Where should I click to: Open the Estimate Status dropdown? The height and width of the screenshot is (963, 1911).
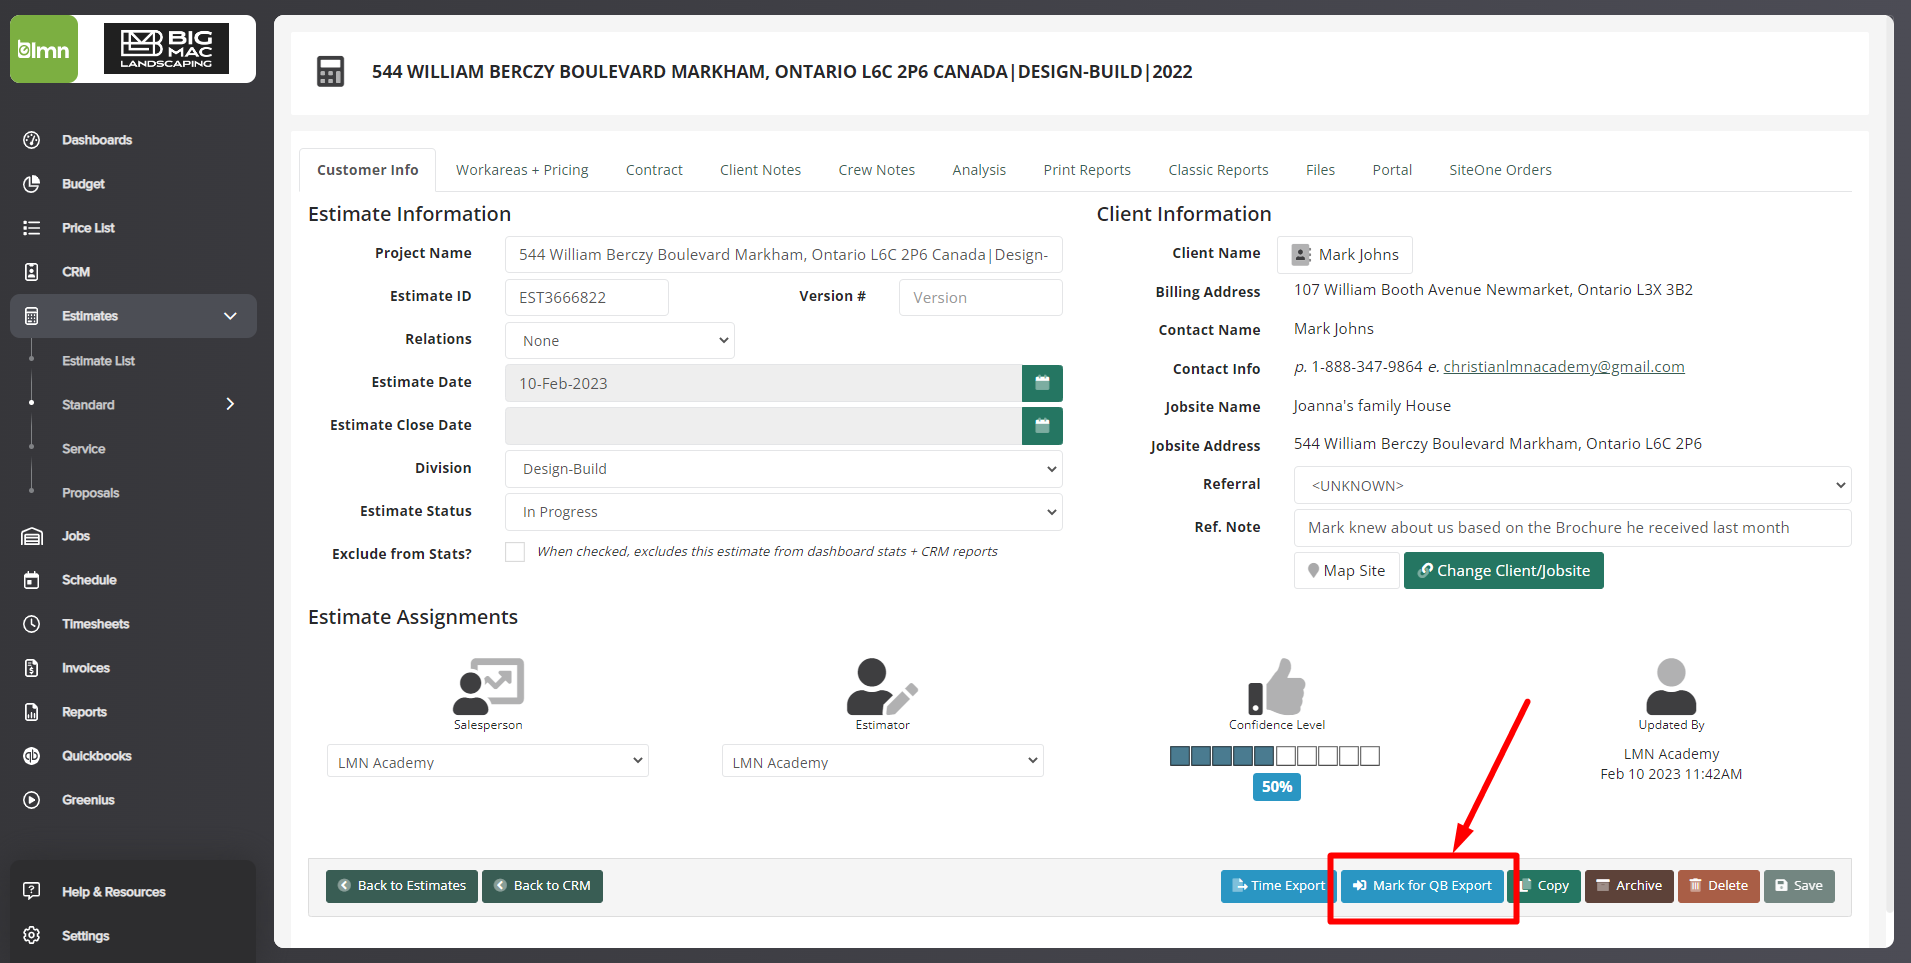[x=783, y=512]
